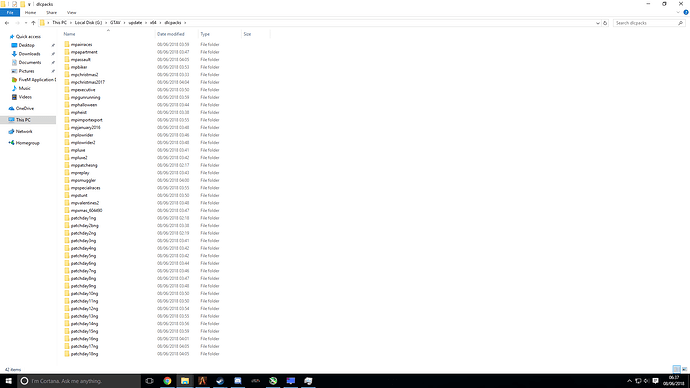Image resolution: width=690 pixels, height=388 pixels.
Task: Expand the ribbon with the chevron
Action: [x=678, y=12]
